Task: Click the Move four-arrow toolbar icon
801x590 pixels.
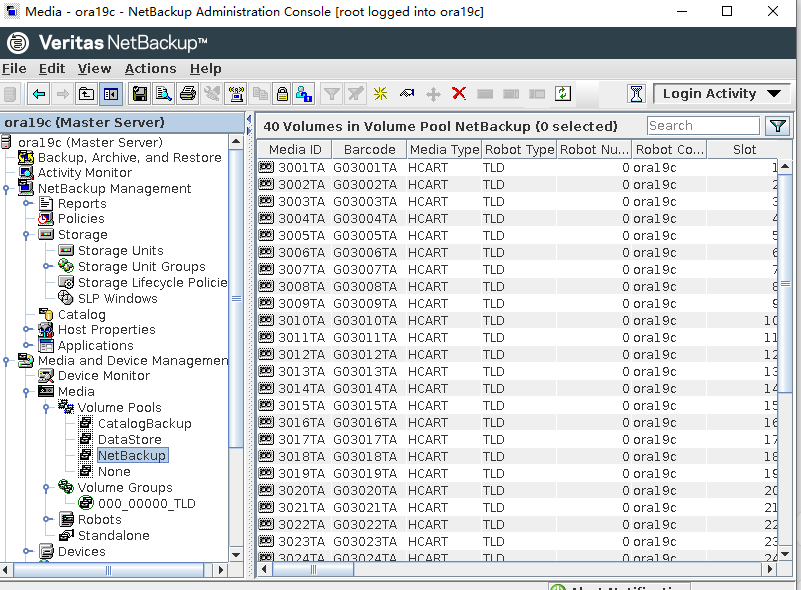Action: pyautogui.click(x=433, y=94)
